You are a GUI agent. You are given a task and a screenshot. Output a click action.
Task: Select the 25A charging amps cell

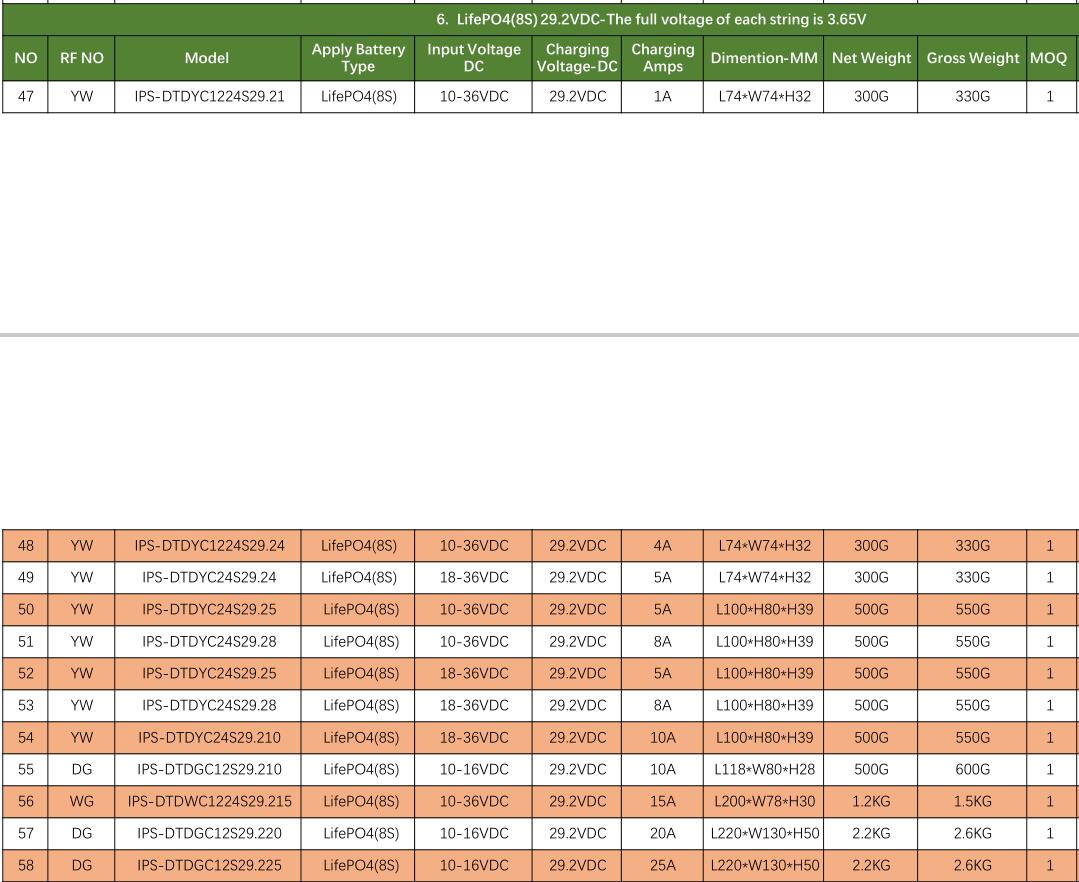click(663, 865)
